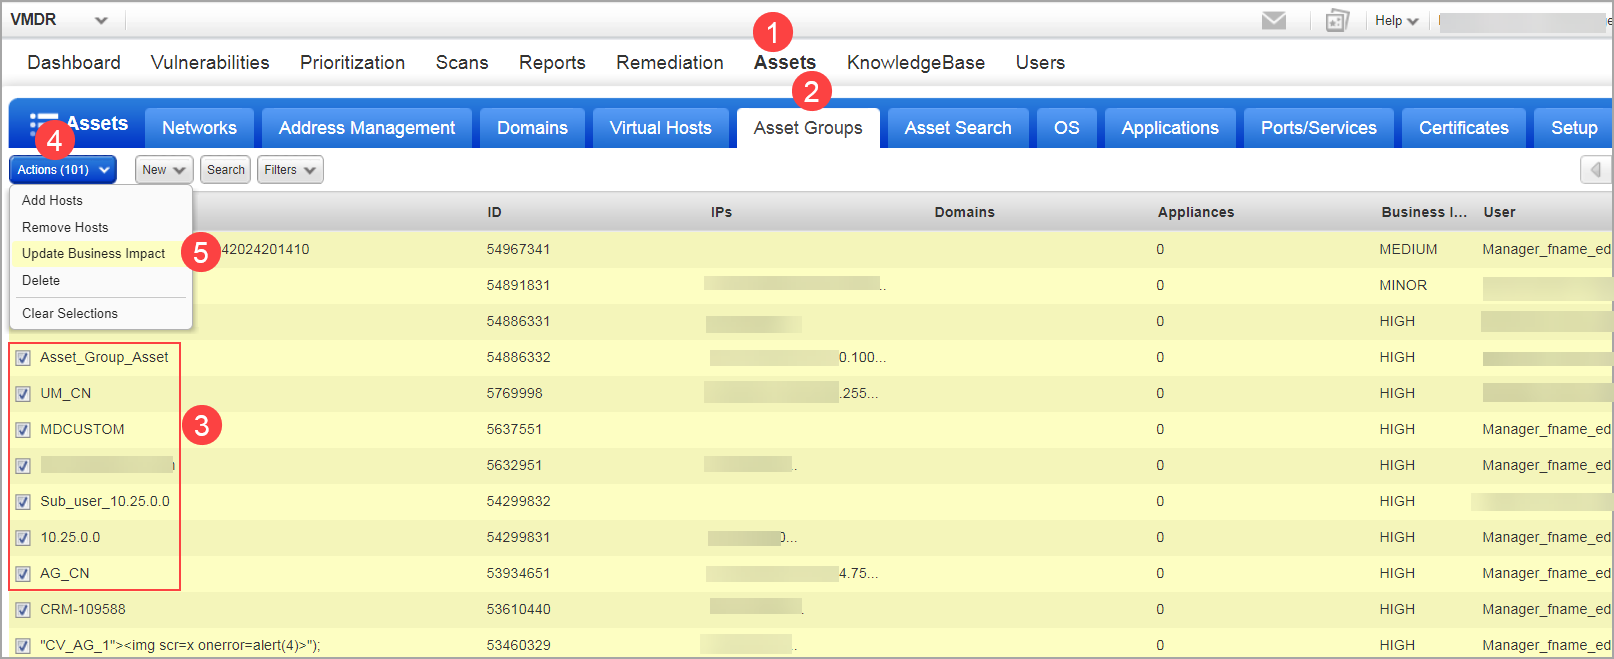Click the Assets list icon
1614x659 pixels.
(42, 124)
